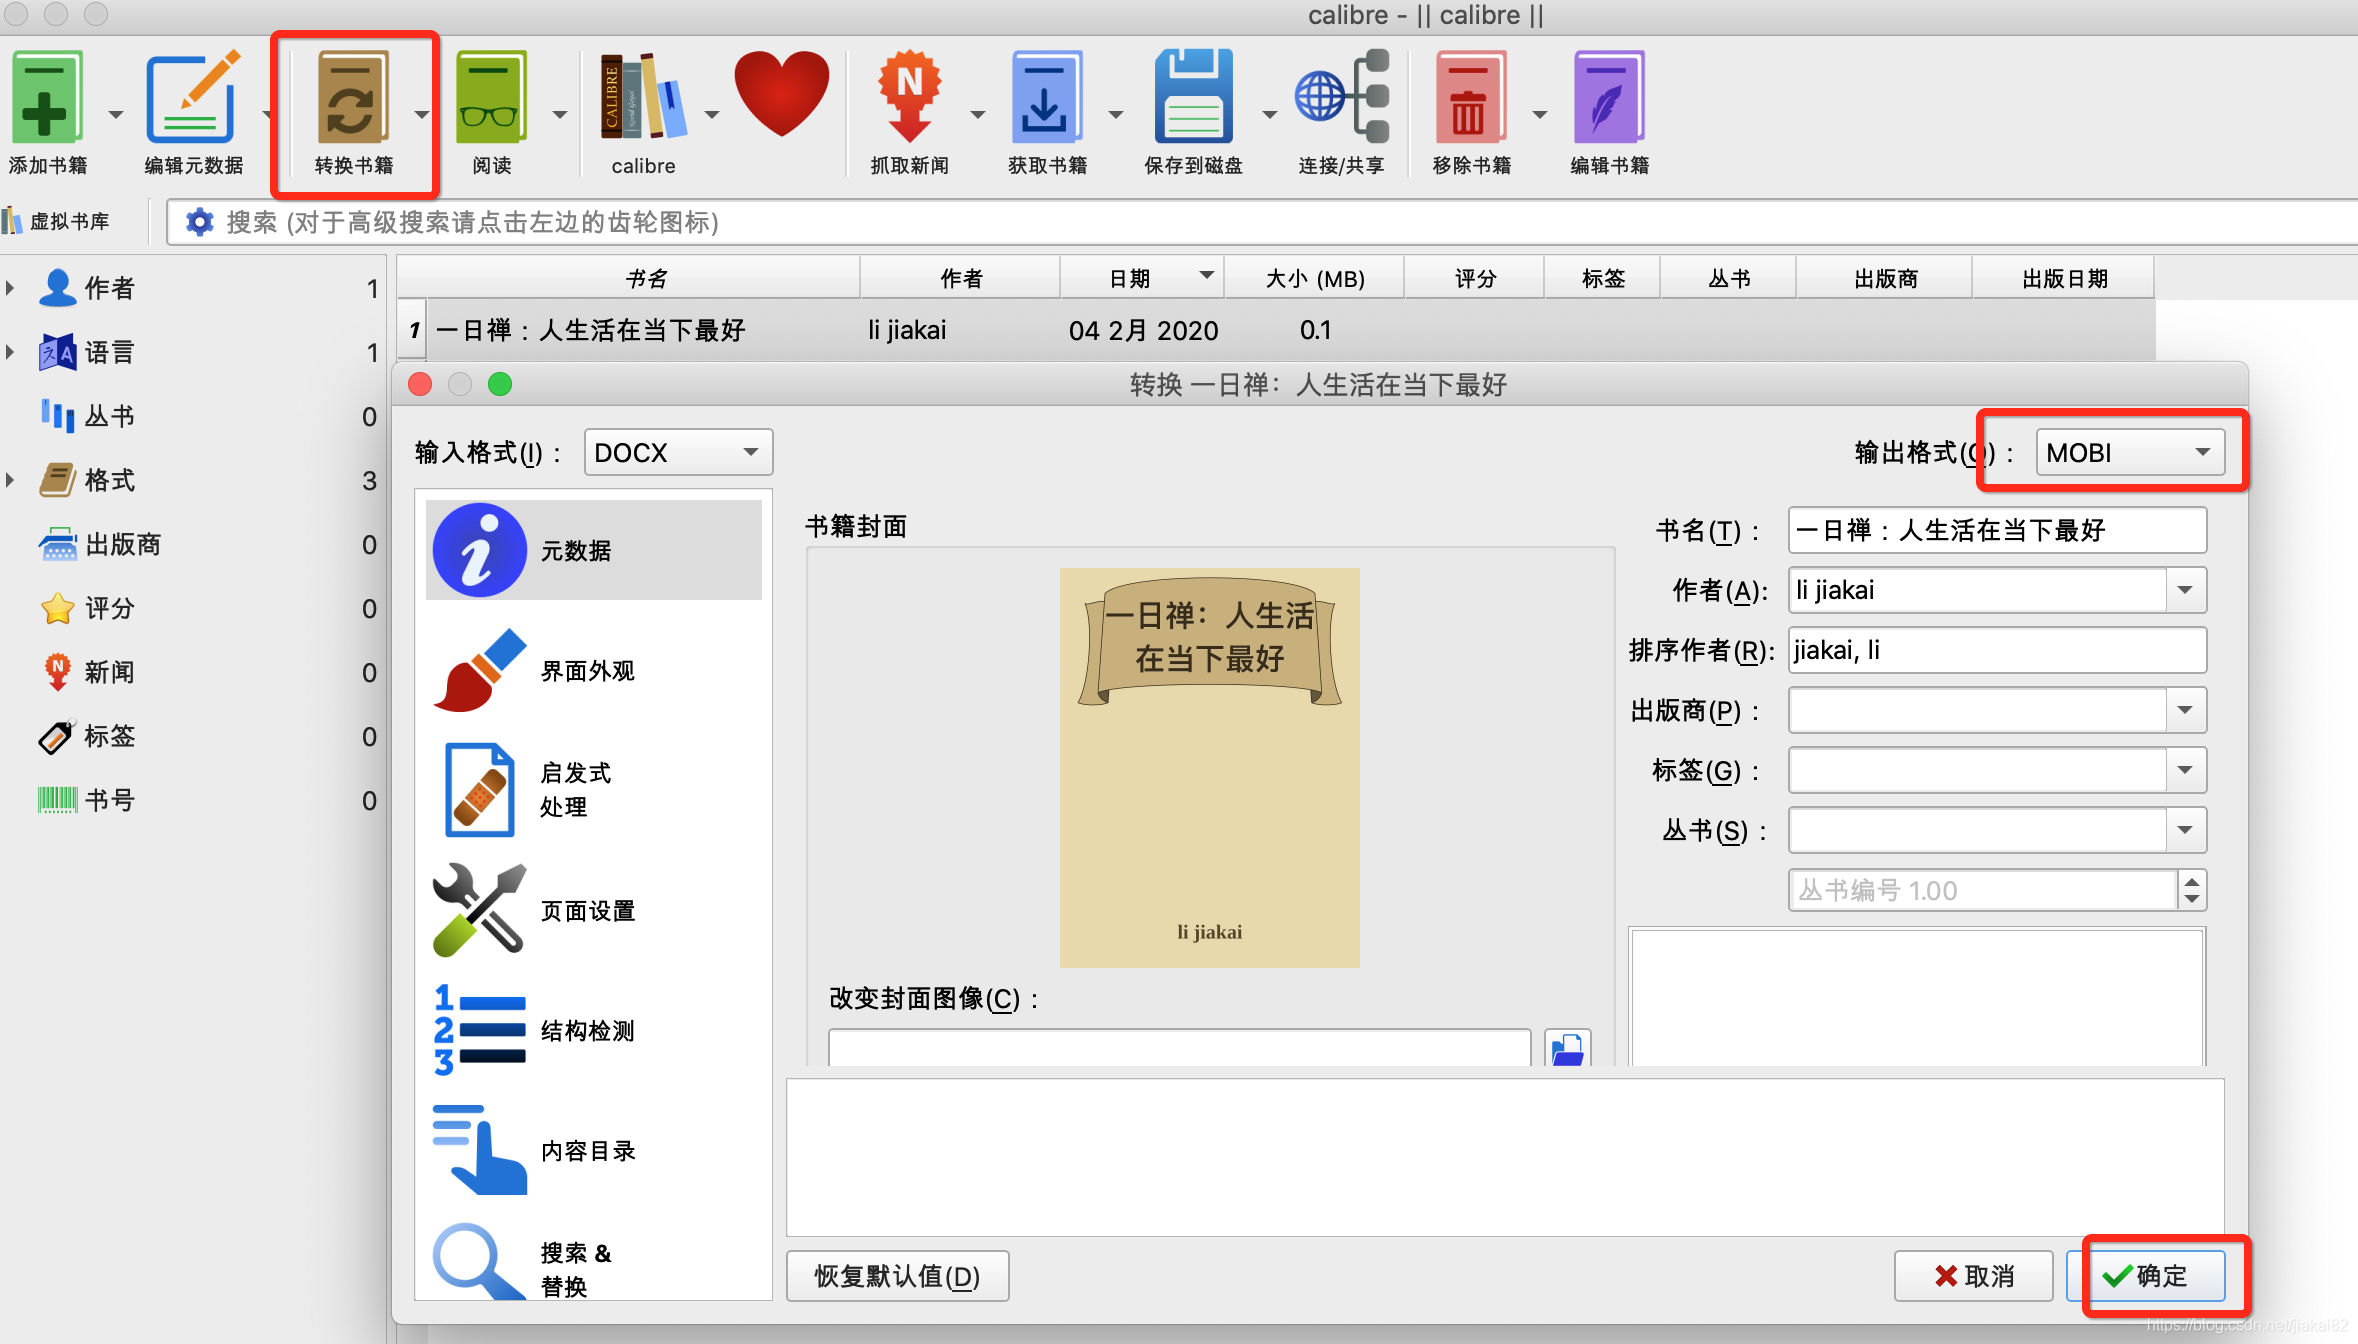This screenshot has width=2358, height=1344.
Task: Click the change cover image path field
Action: click(x=1180, y=1048)
